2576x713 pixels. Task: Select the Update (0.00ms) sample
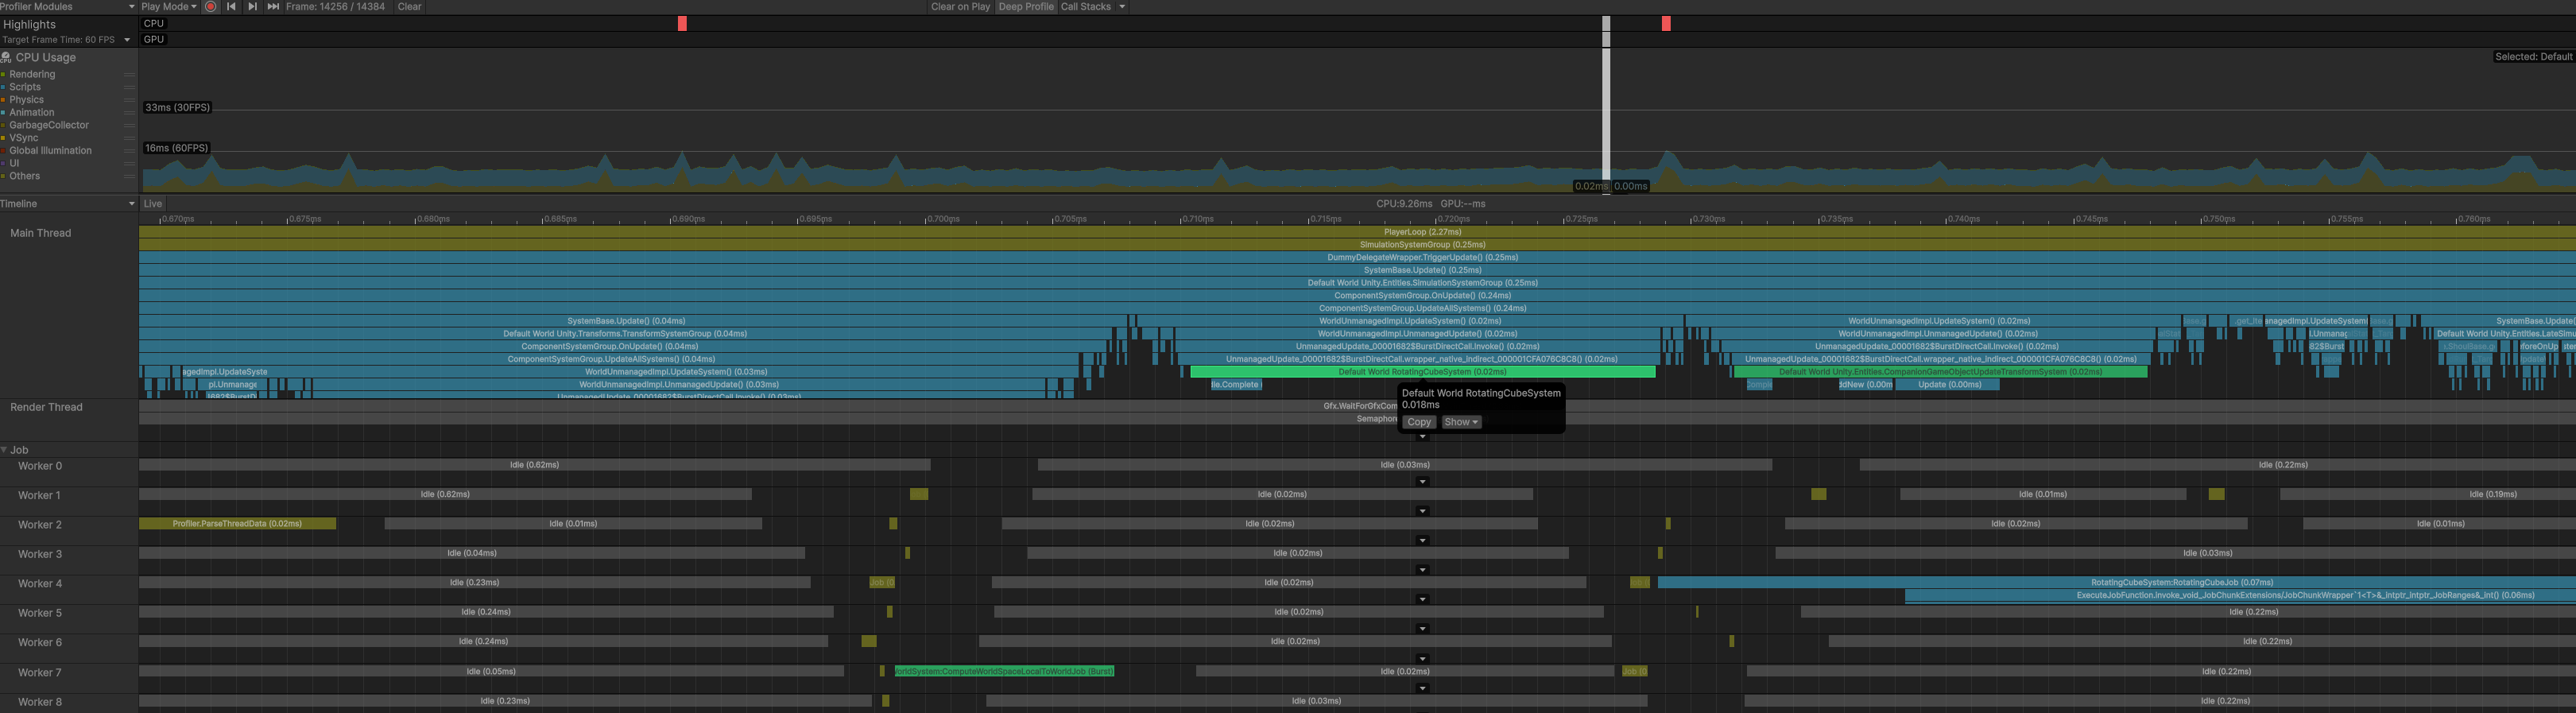[1949, 384]
